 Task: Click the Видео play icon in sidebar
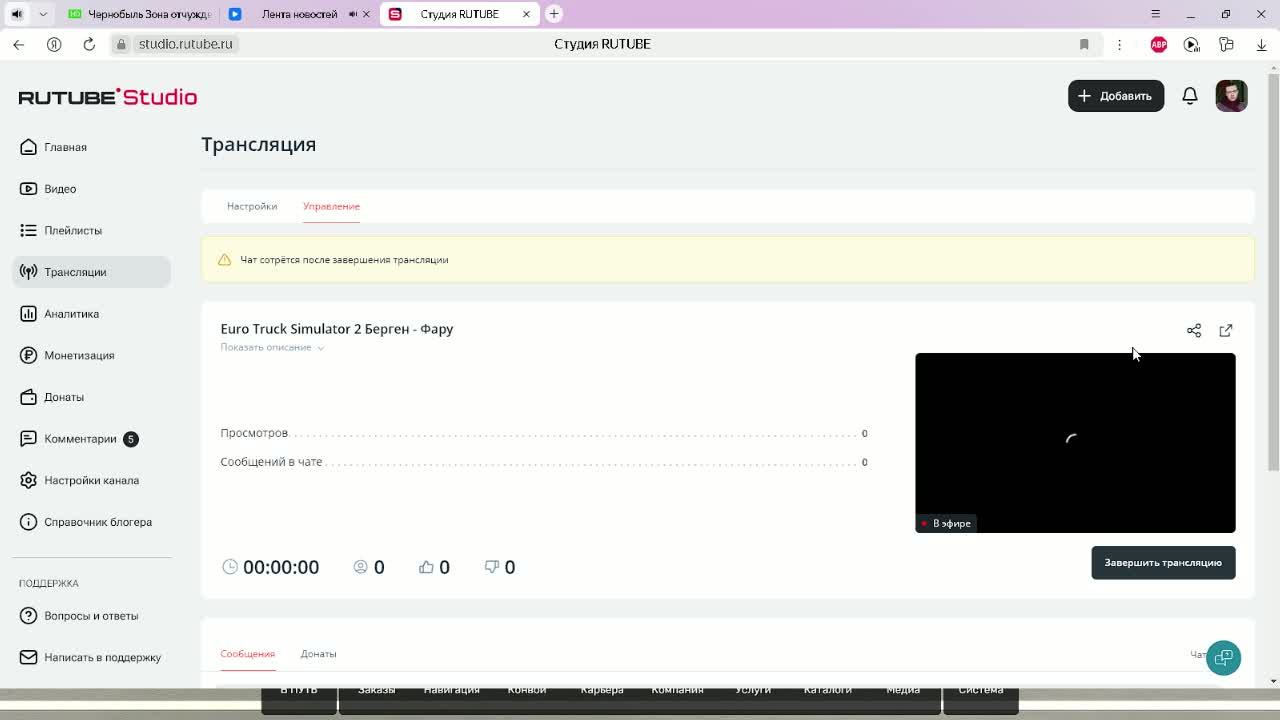click(28, 189)
